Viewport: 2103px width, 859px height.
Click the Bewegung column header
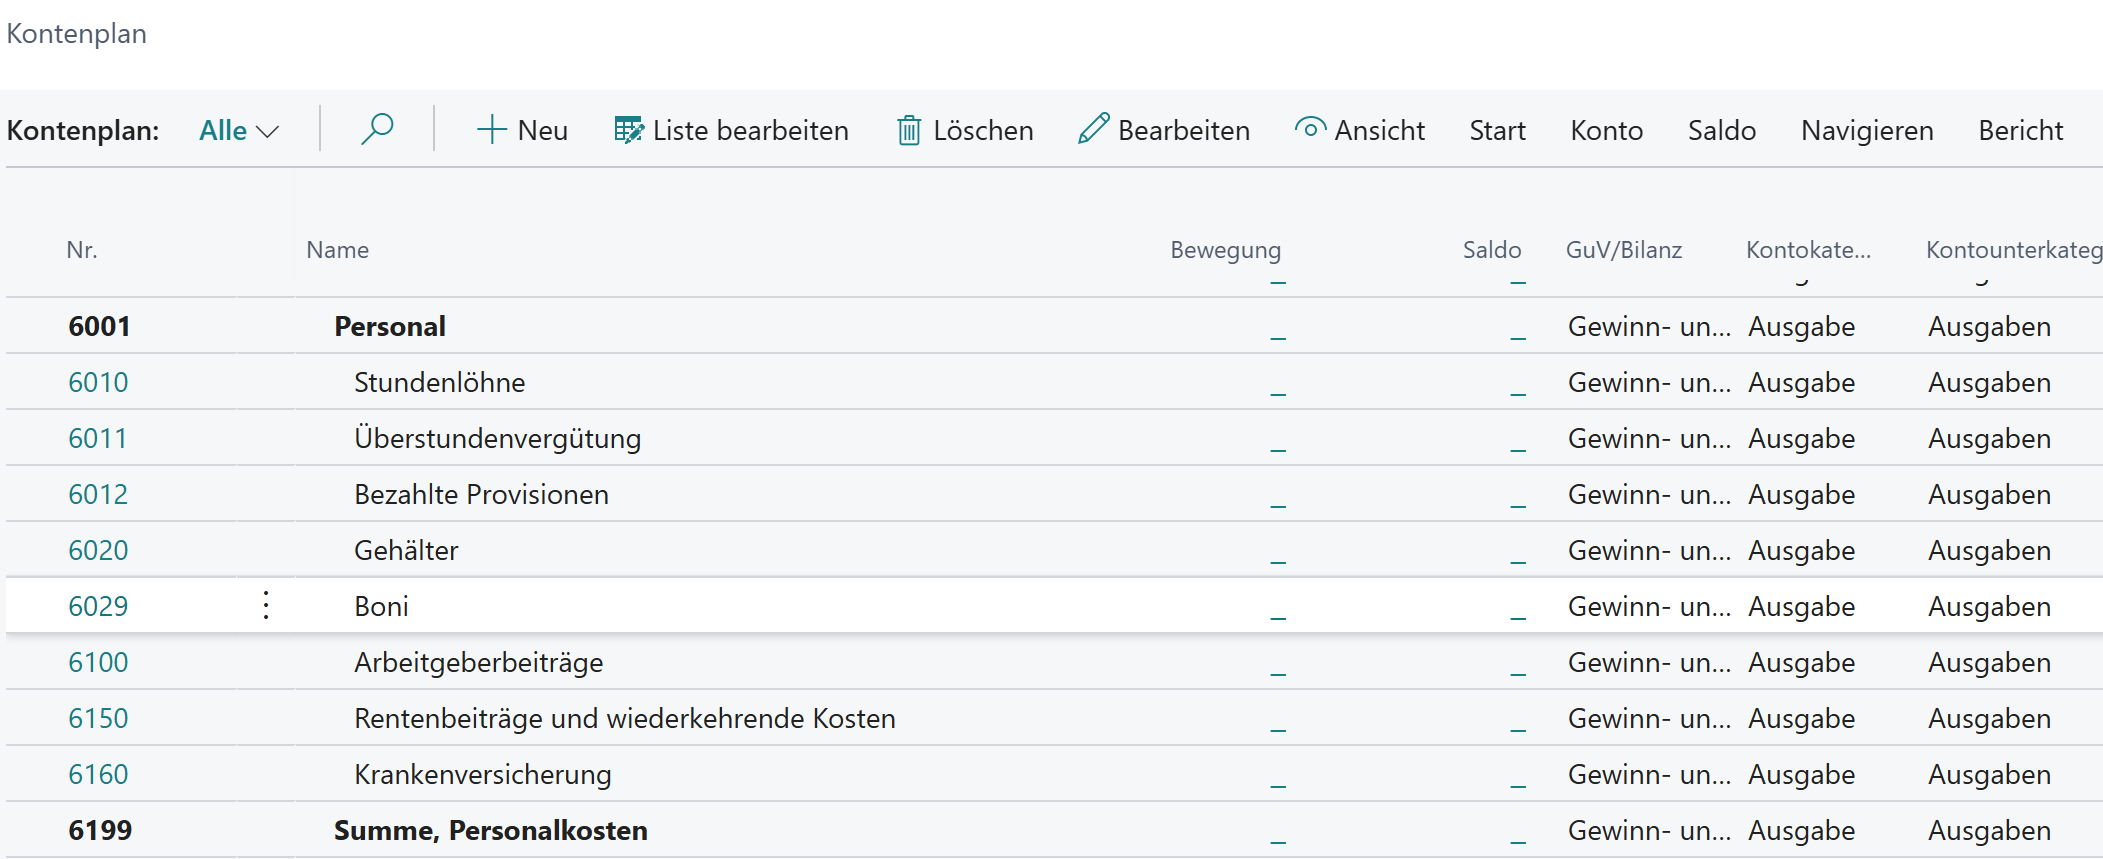[x=1225, y=250]
